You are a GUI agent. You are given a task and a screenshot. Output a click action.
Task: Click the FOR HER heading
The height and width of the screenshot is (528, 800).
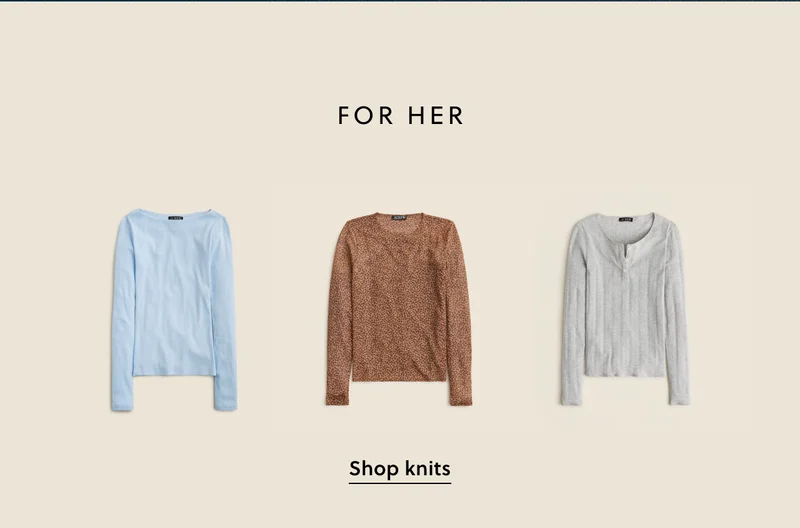click(401, 115)
